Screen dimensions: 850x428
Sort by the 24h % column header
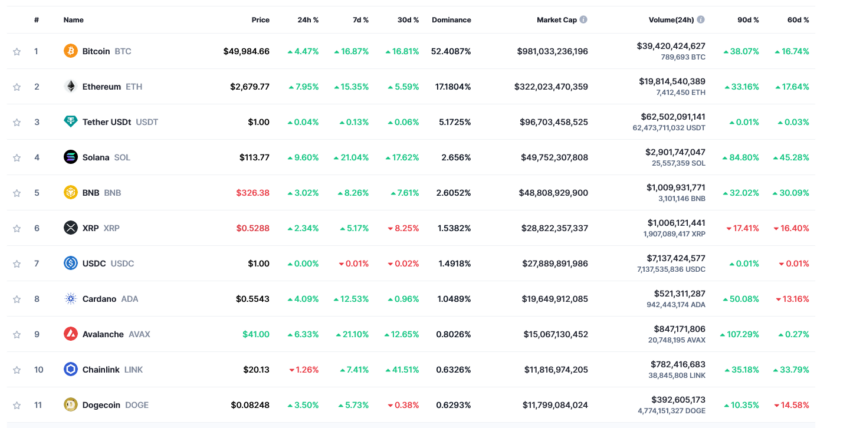pos(308,20)
